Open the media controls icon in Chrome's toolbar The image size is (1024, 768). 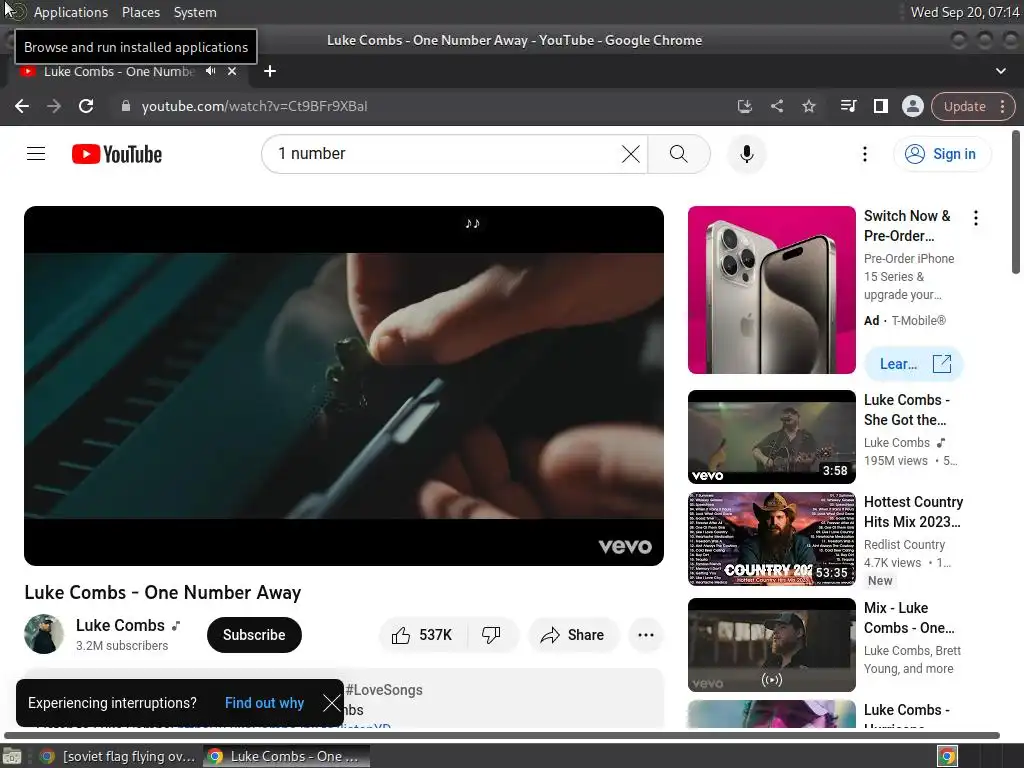848,106
